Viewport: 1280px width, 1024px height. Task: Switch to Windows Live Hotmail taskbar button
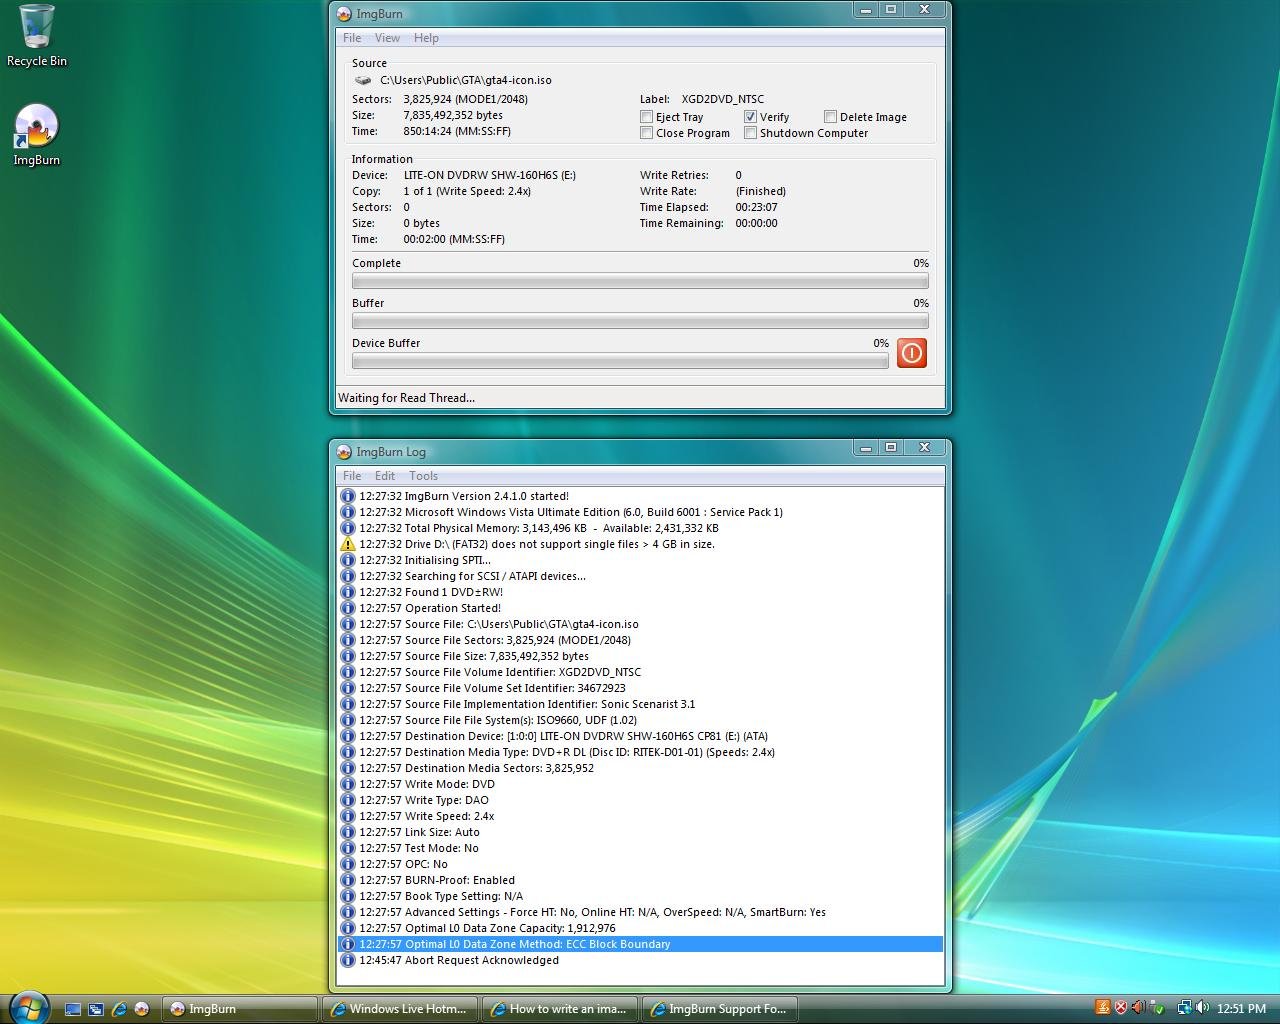click(399, 1009)
